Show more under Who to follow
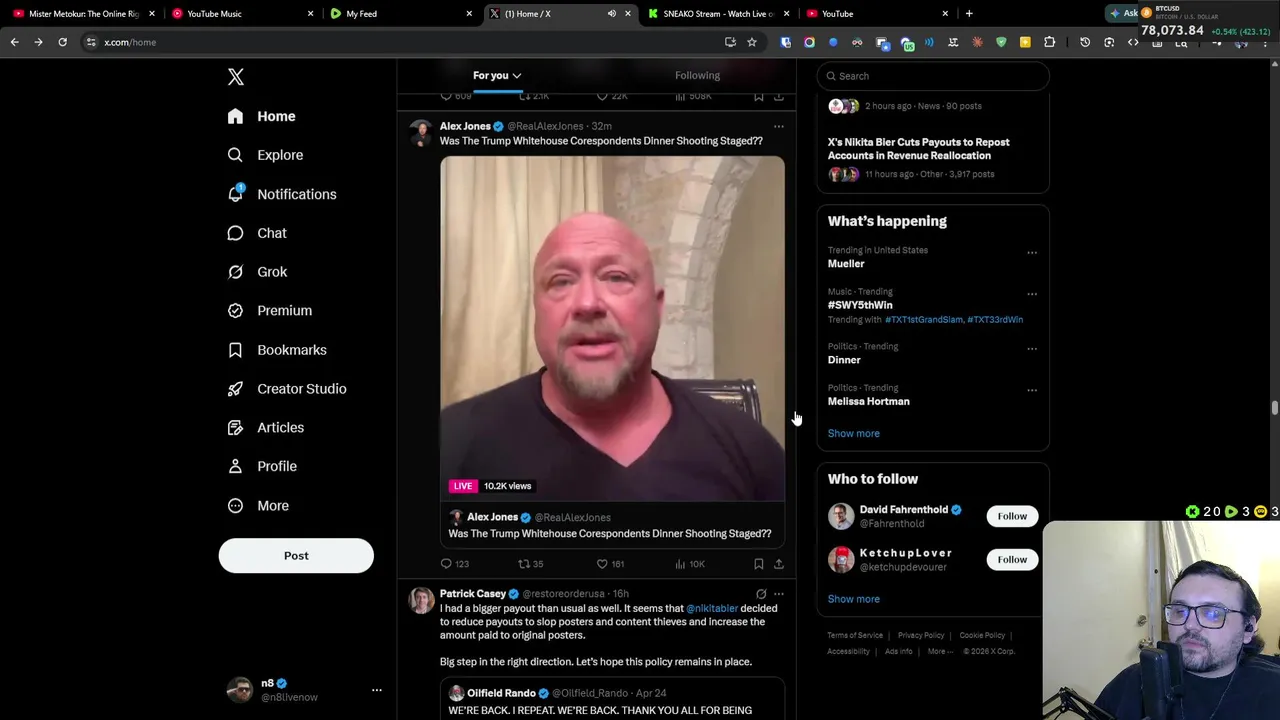This screenshot has width=1280, height=720. [x=853, y=599]
